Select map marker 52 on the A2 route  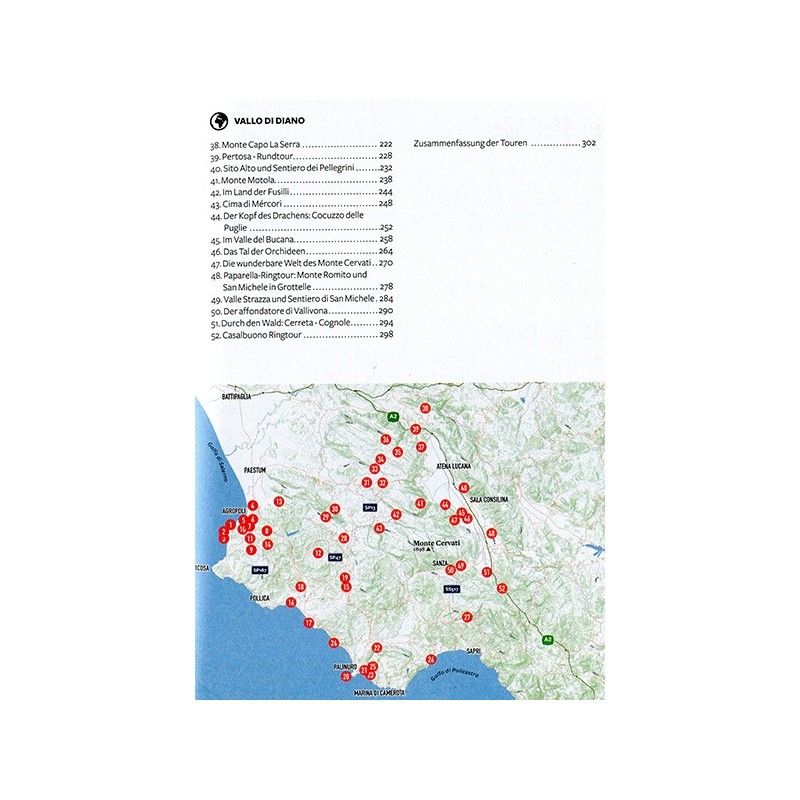(x=502, y=588)
